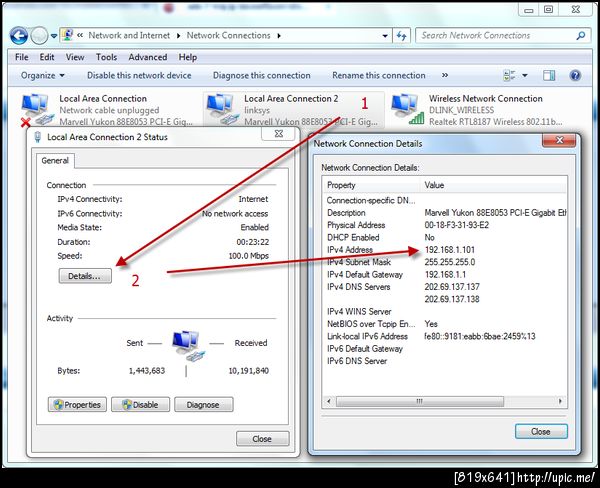Image resolution: width=600 pixels, height=488 pixels.
Task: Click Network Connections breadcrumb
Action: point(228,36)
